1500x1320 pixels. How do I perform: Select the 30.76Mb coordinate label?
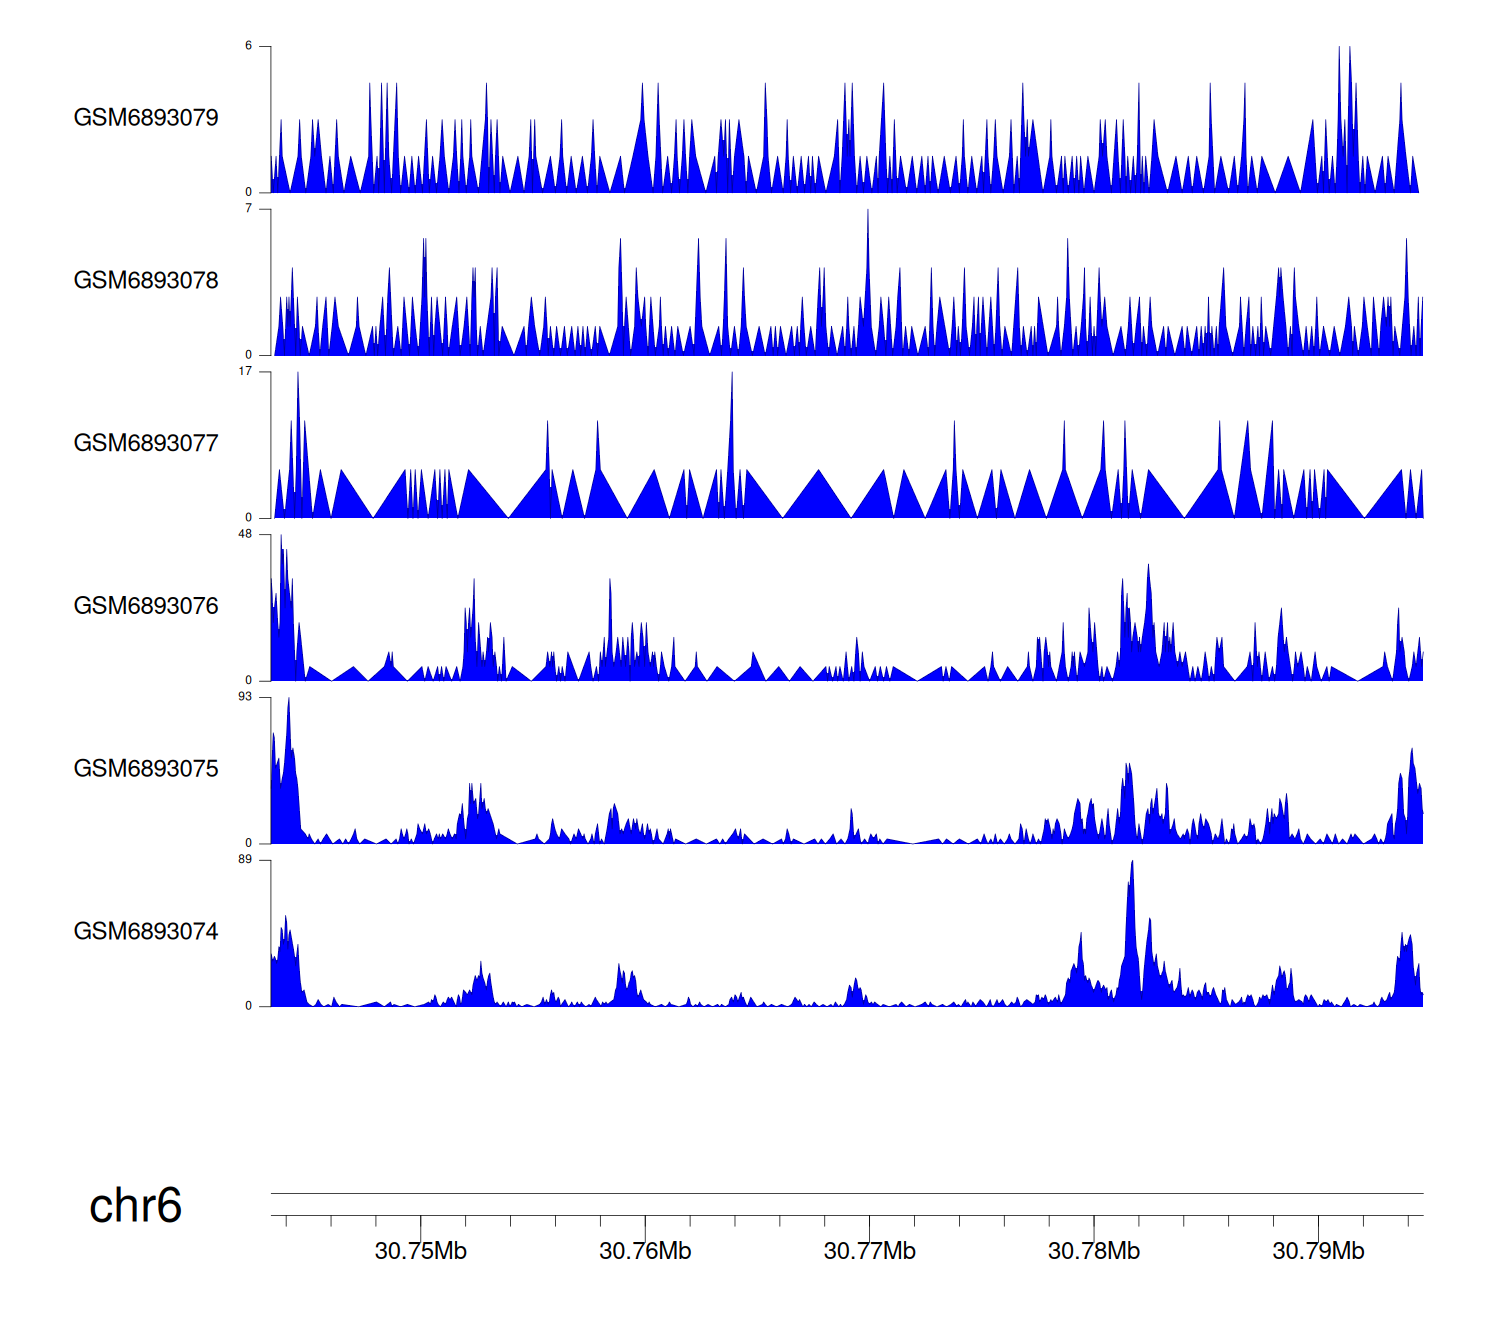645,1252
